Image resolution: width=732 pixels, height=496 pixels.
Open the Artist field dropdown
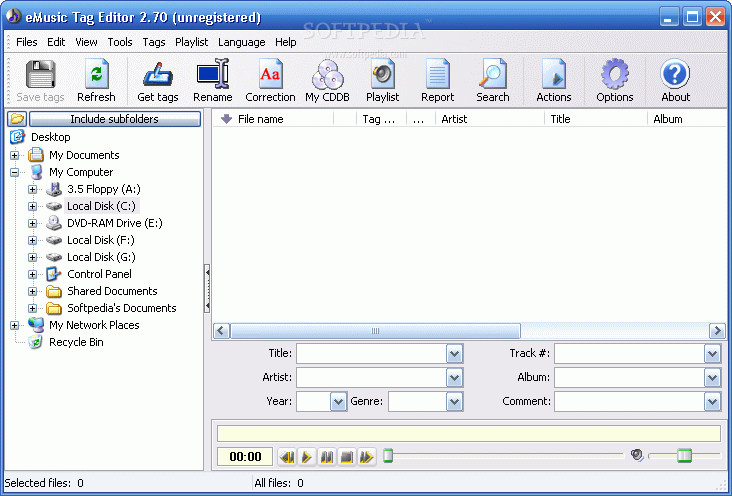(x=454, y=378)
